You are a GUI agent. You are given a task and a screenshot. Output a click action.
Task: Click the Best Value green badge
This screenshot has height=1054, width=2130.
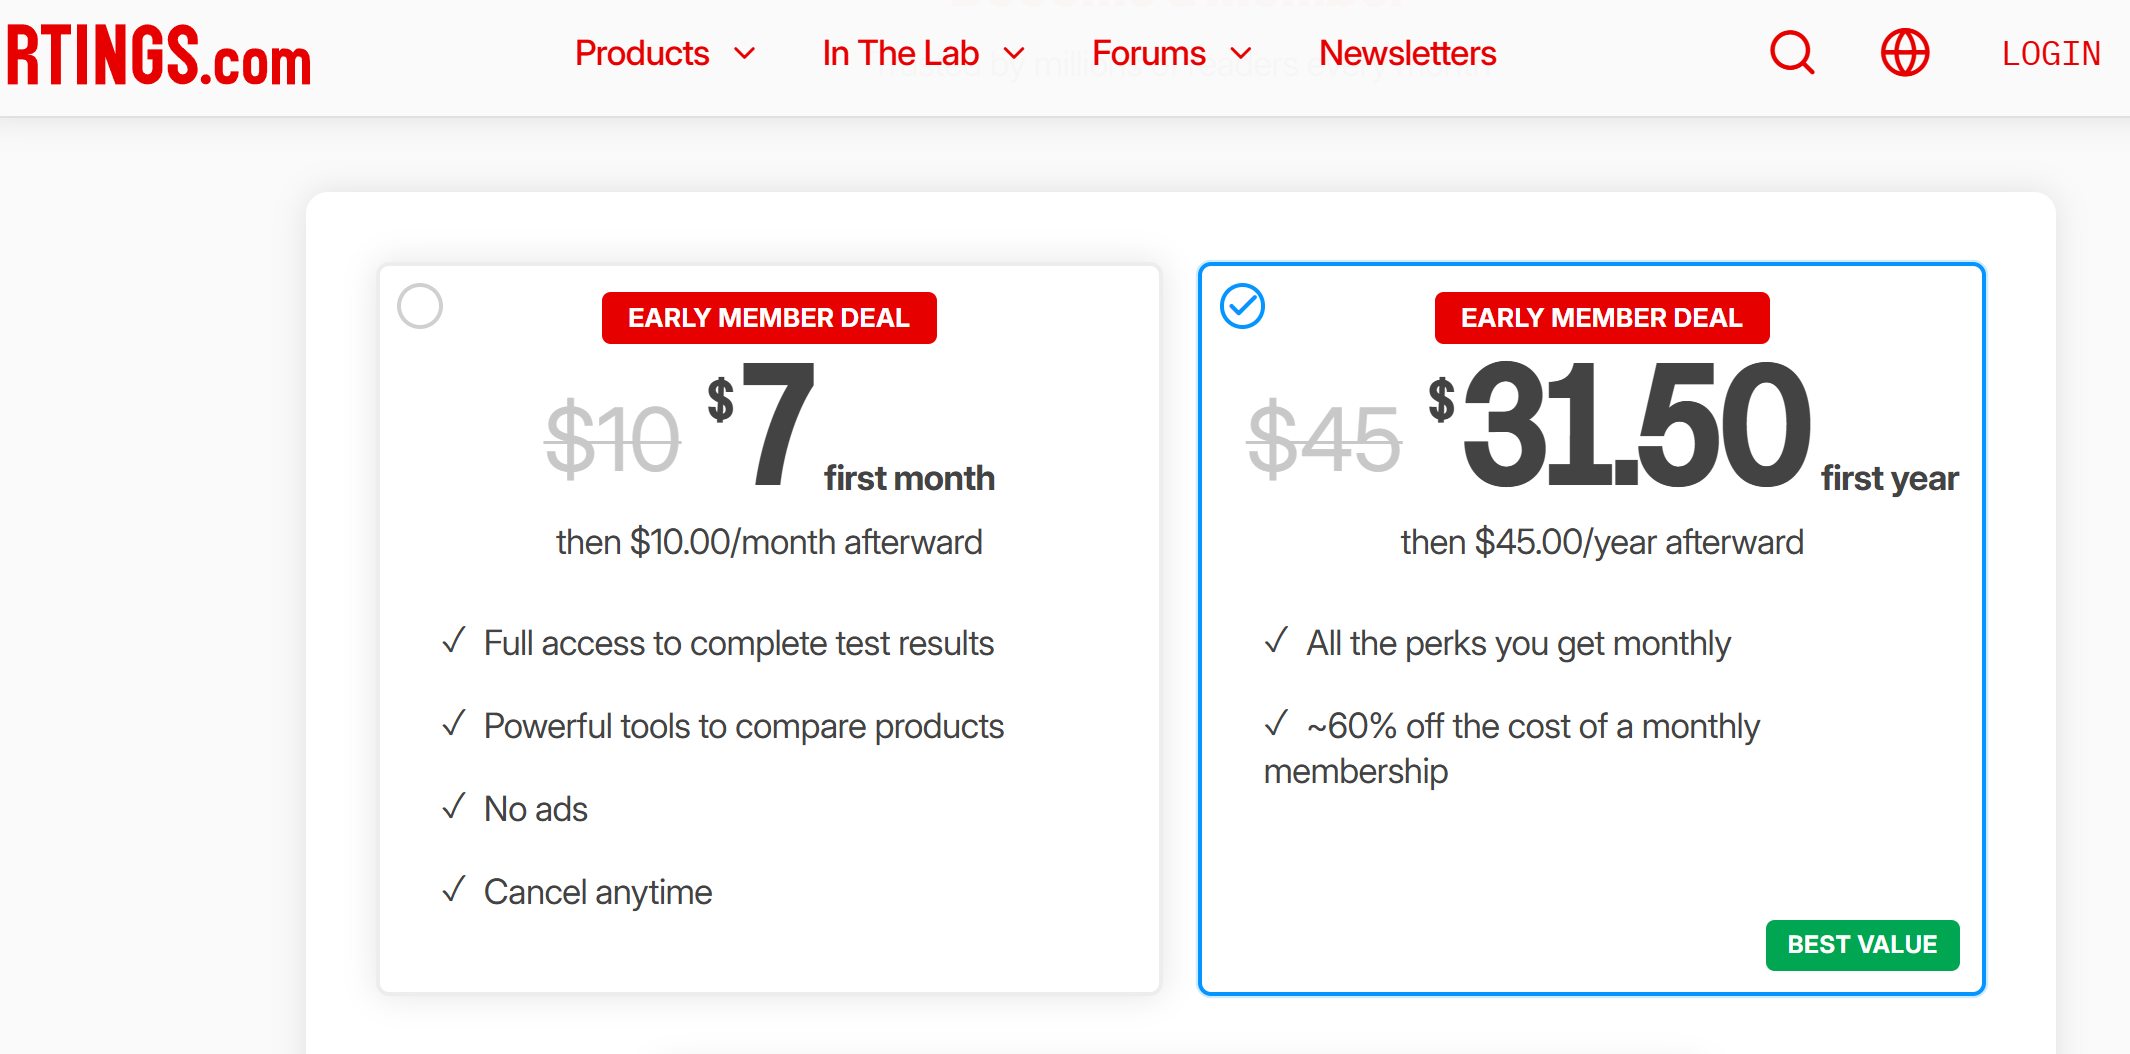point(1862,945)
